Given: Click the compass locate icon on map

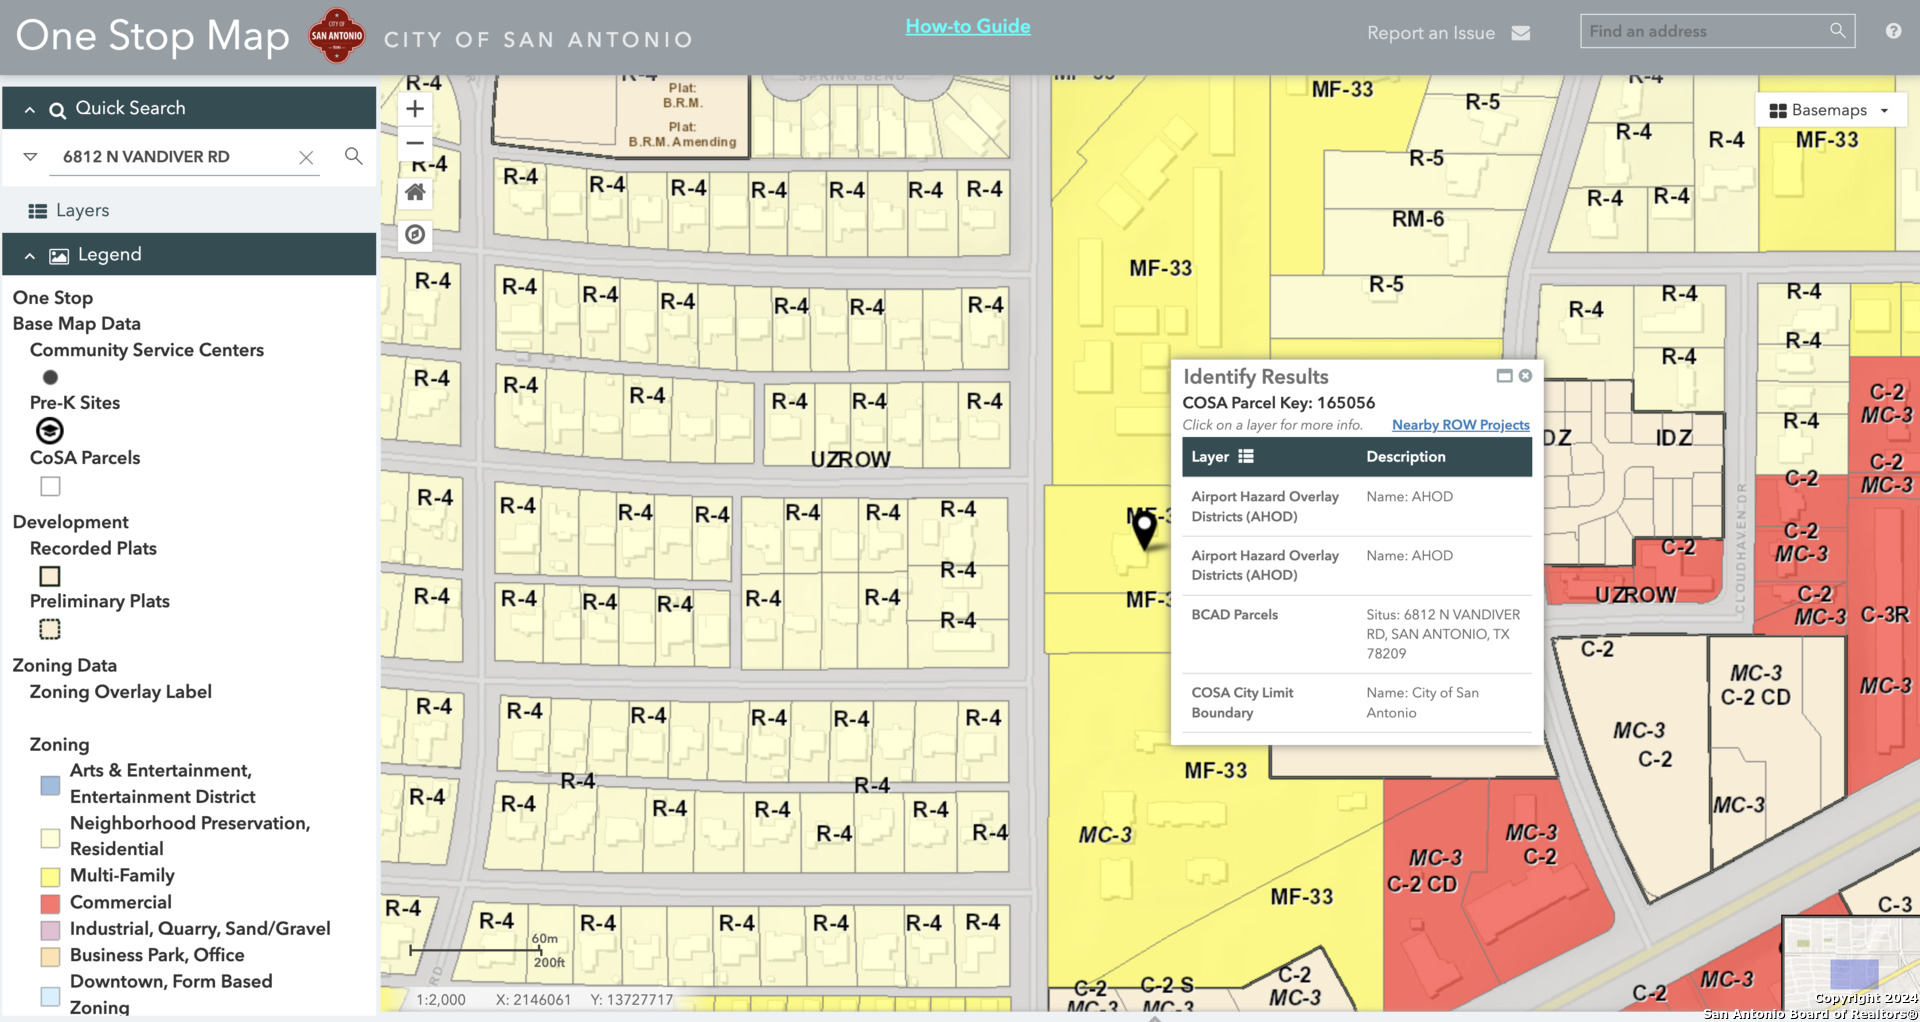Looking at the screenshot, I should [415, 235].
